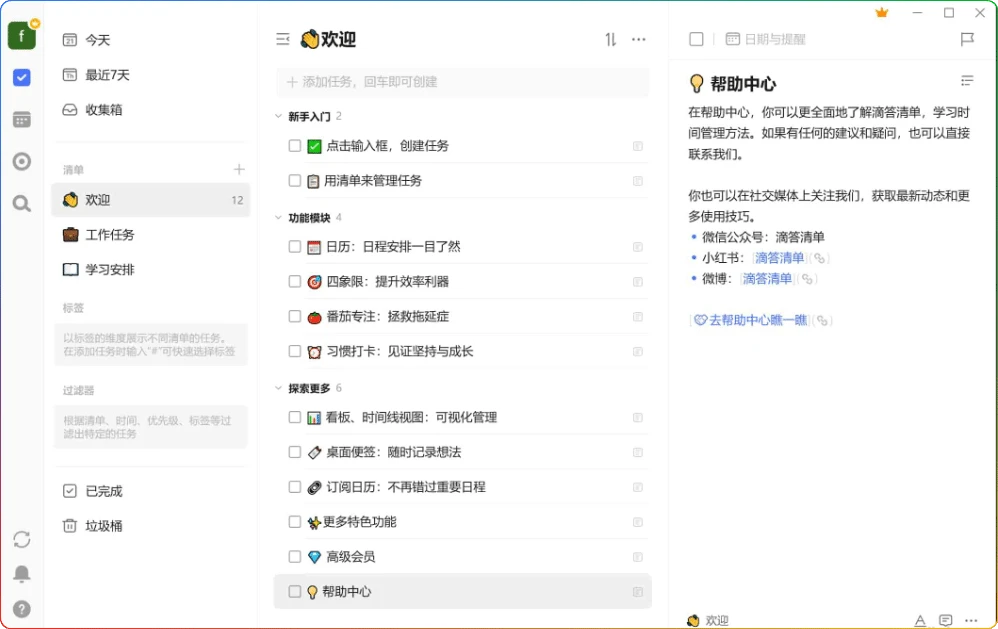Open the comment icon in detail footer

click(x=945, y=621)
